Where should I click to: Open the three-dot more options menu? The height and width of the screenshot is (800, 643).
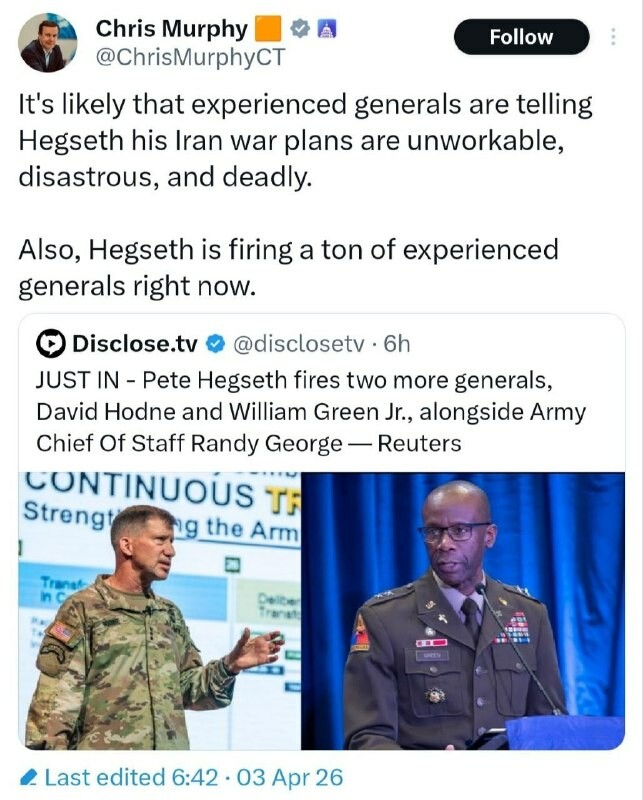(613, 37)
